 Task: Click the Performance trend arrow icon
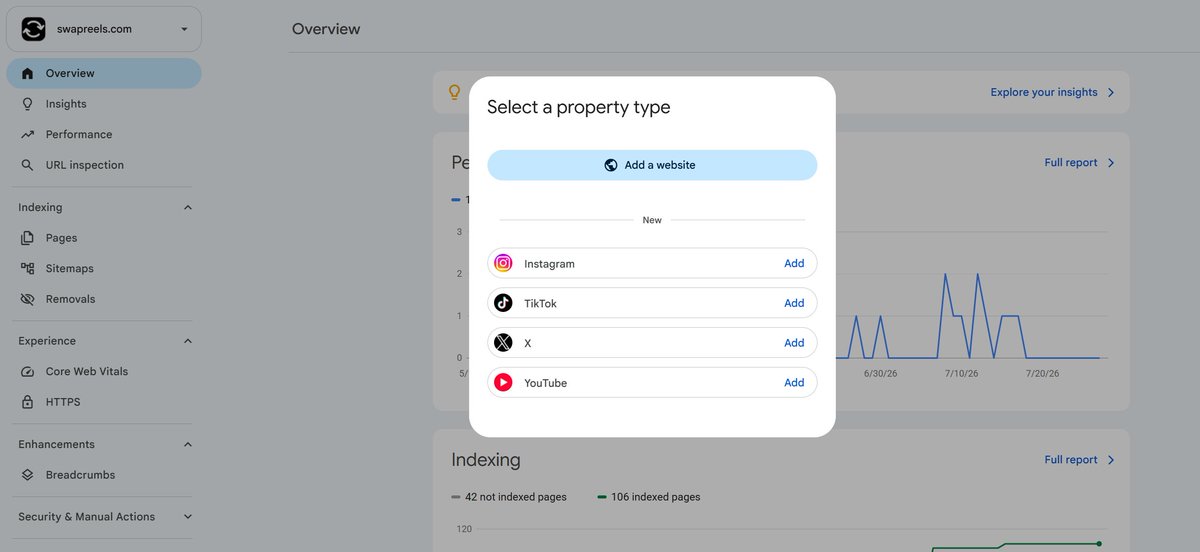point(27,134)
